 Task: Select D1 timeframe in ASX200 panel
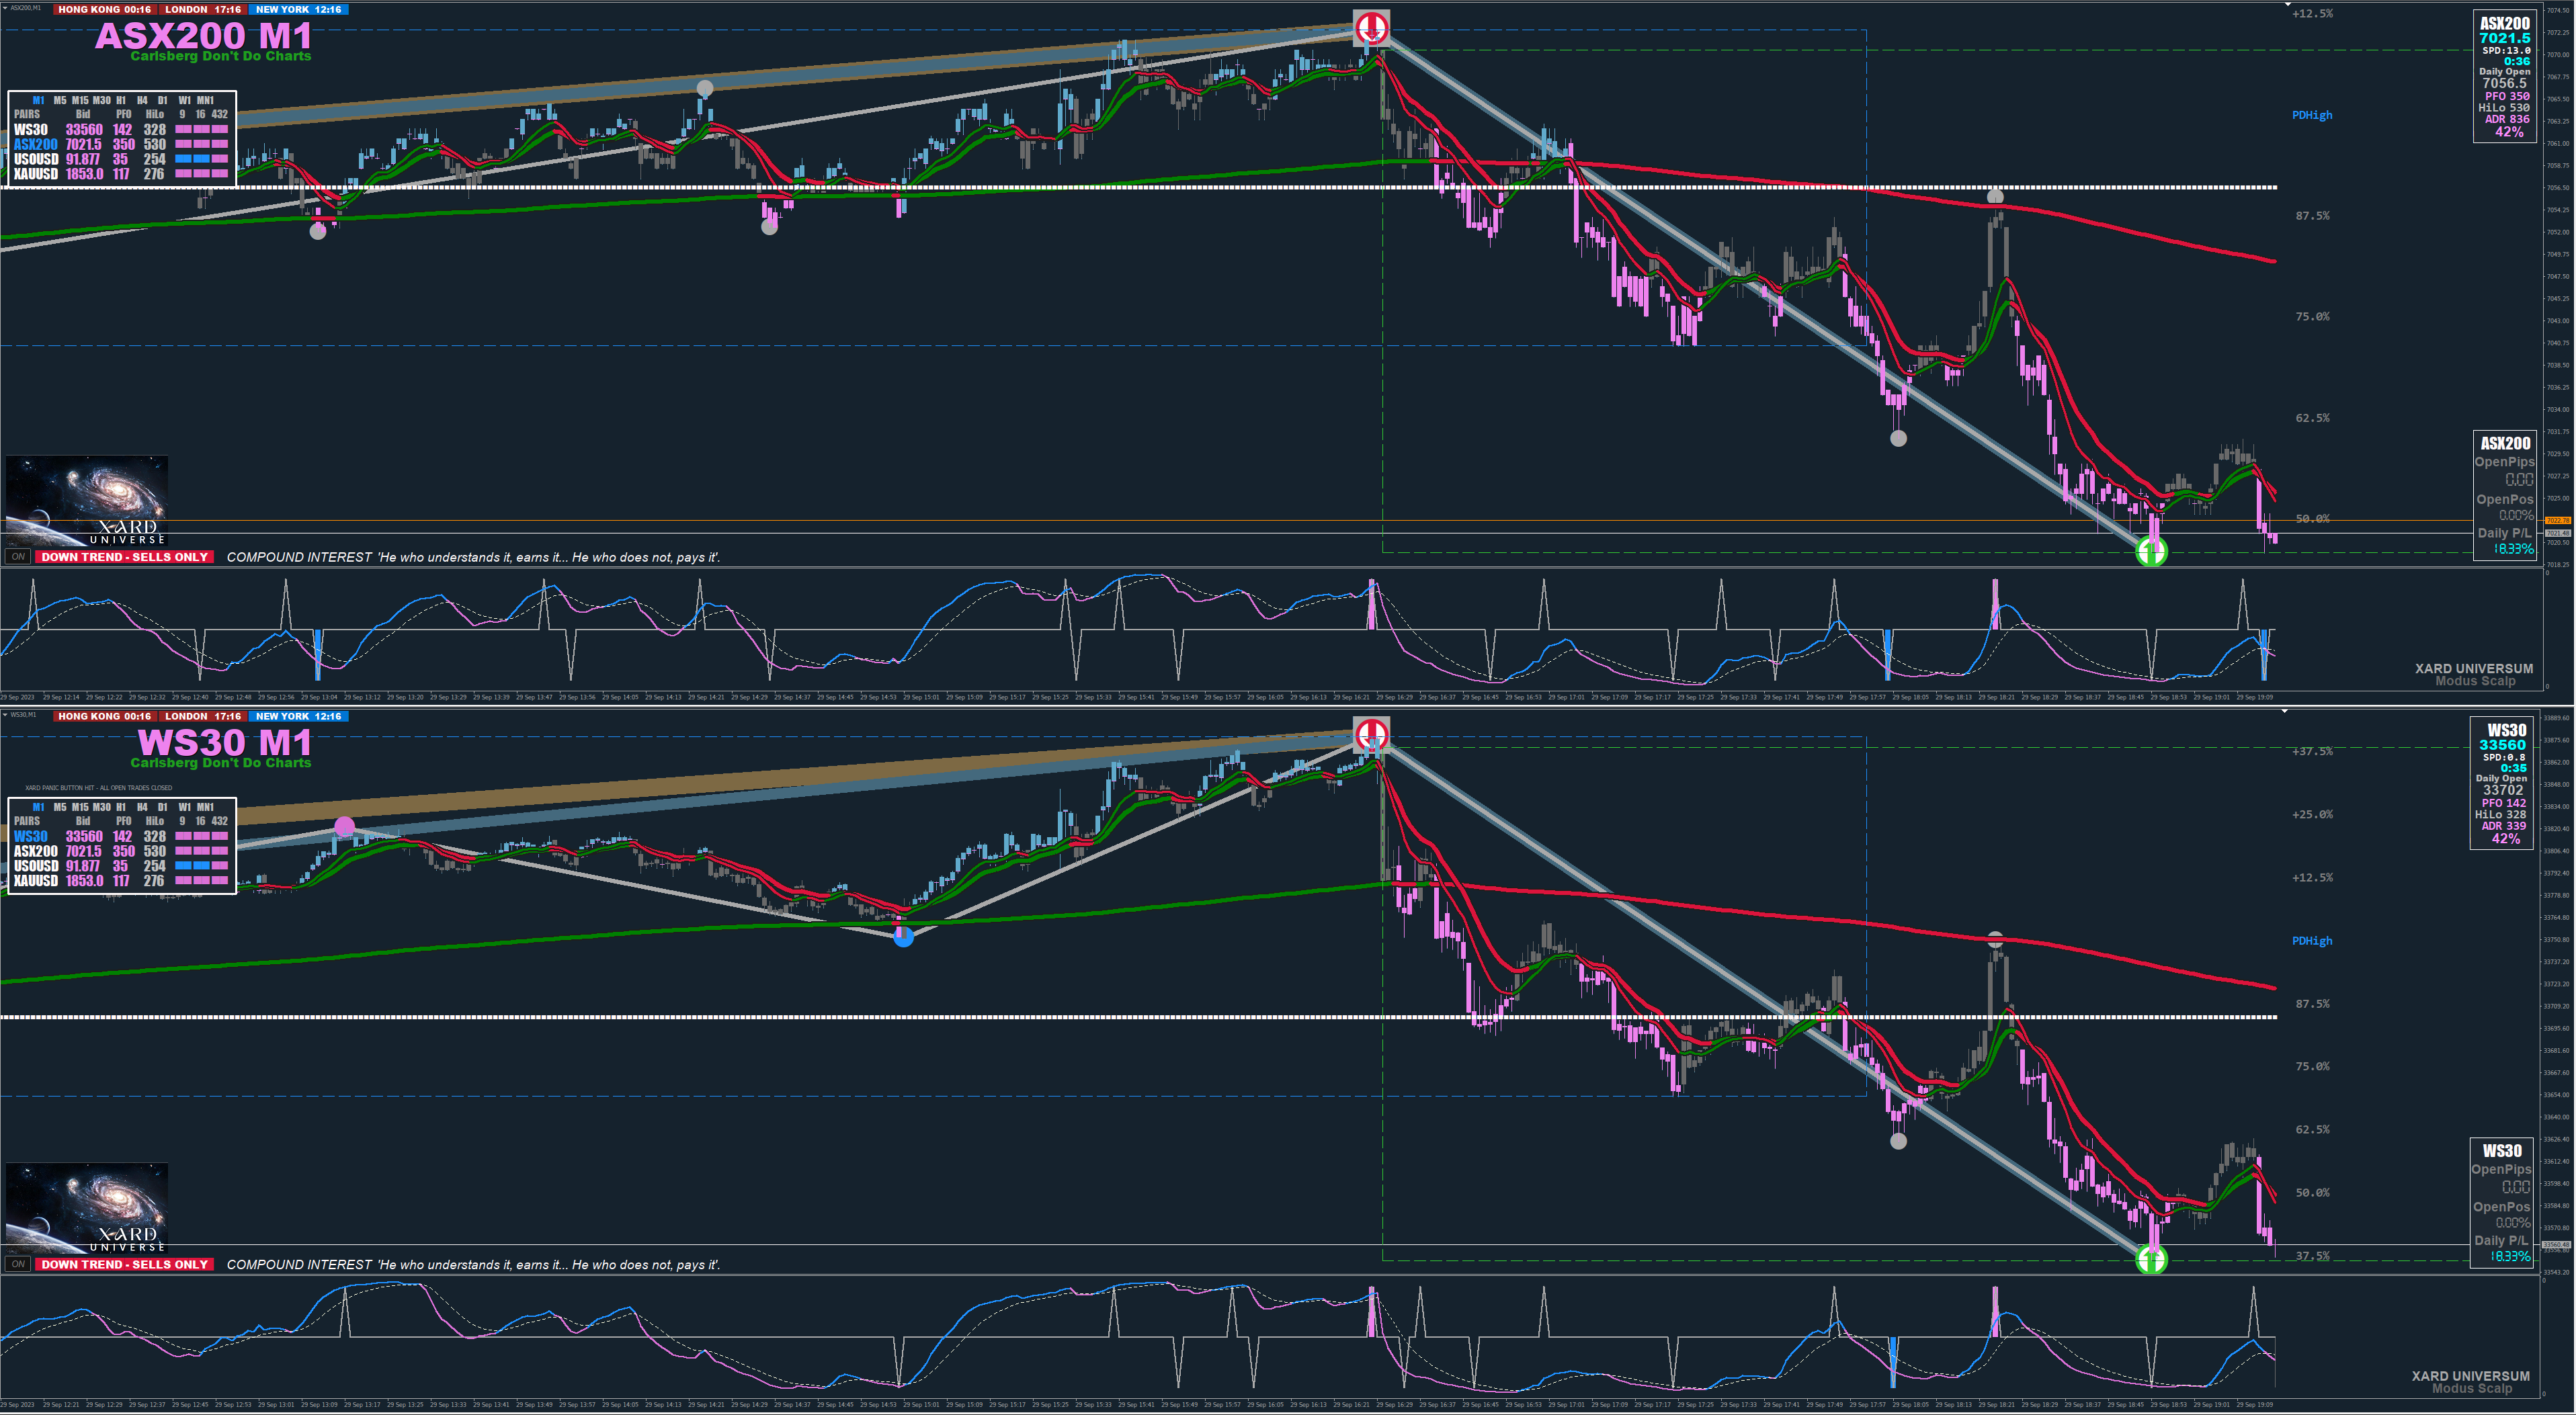point(162,101)
